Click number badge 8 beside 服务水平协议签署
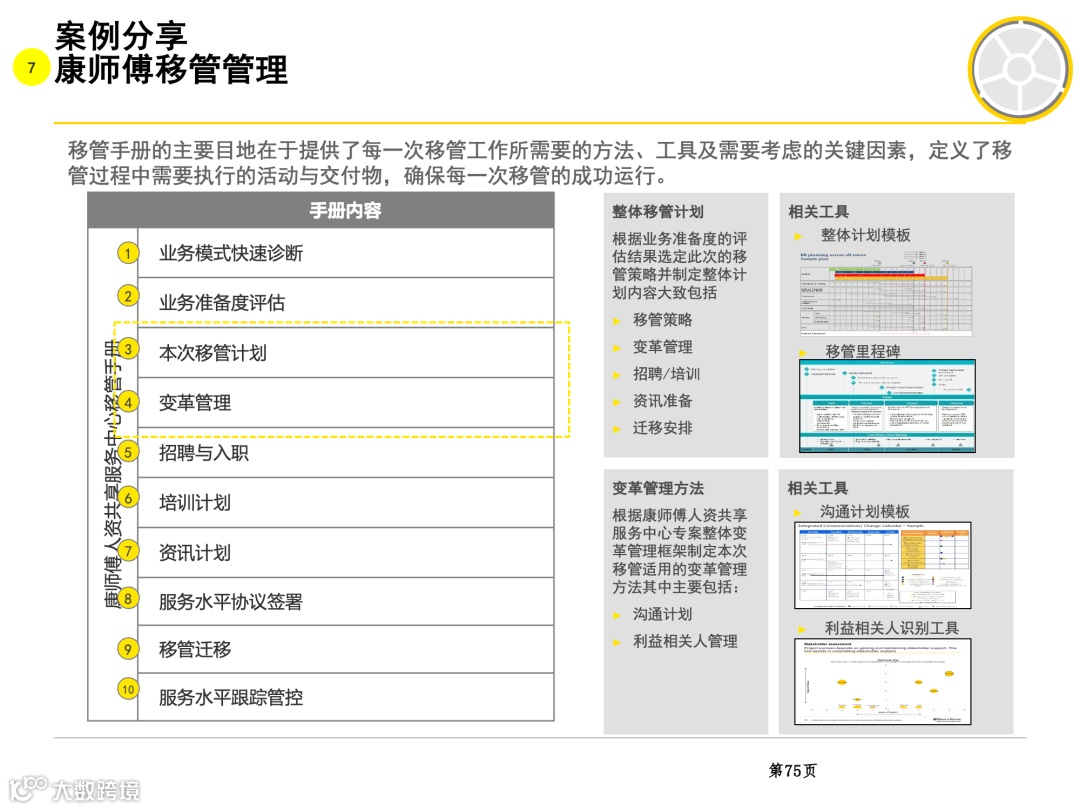 click(x=127, y=599)
